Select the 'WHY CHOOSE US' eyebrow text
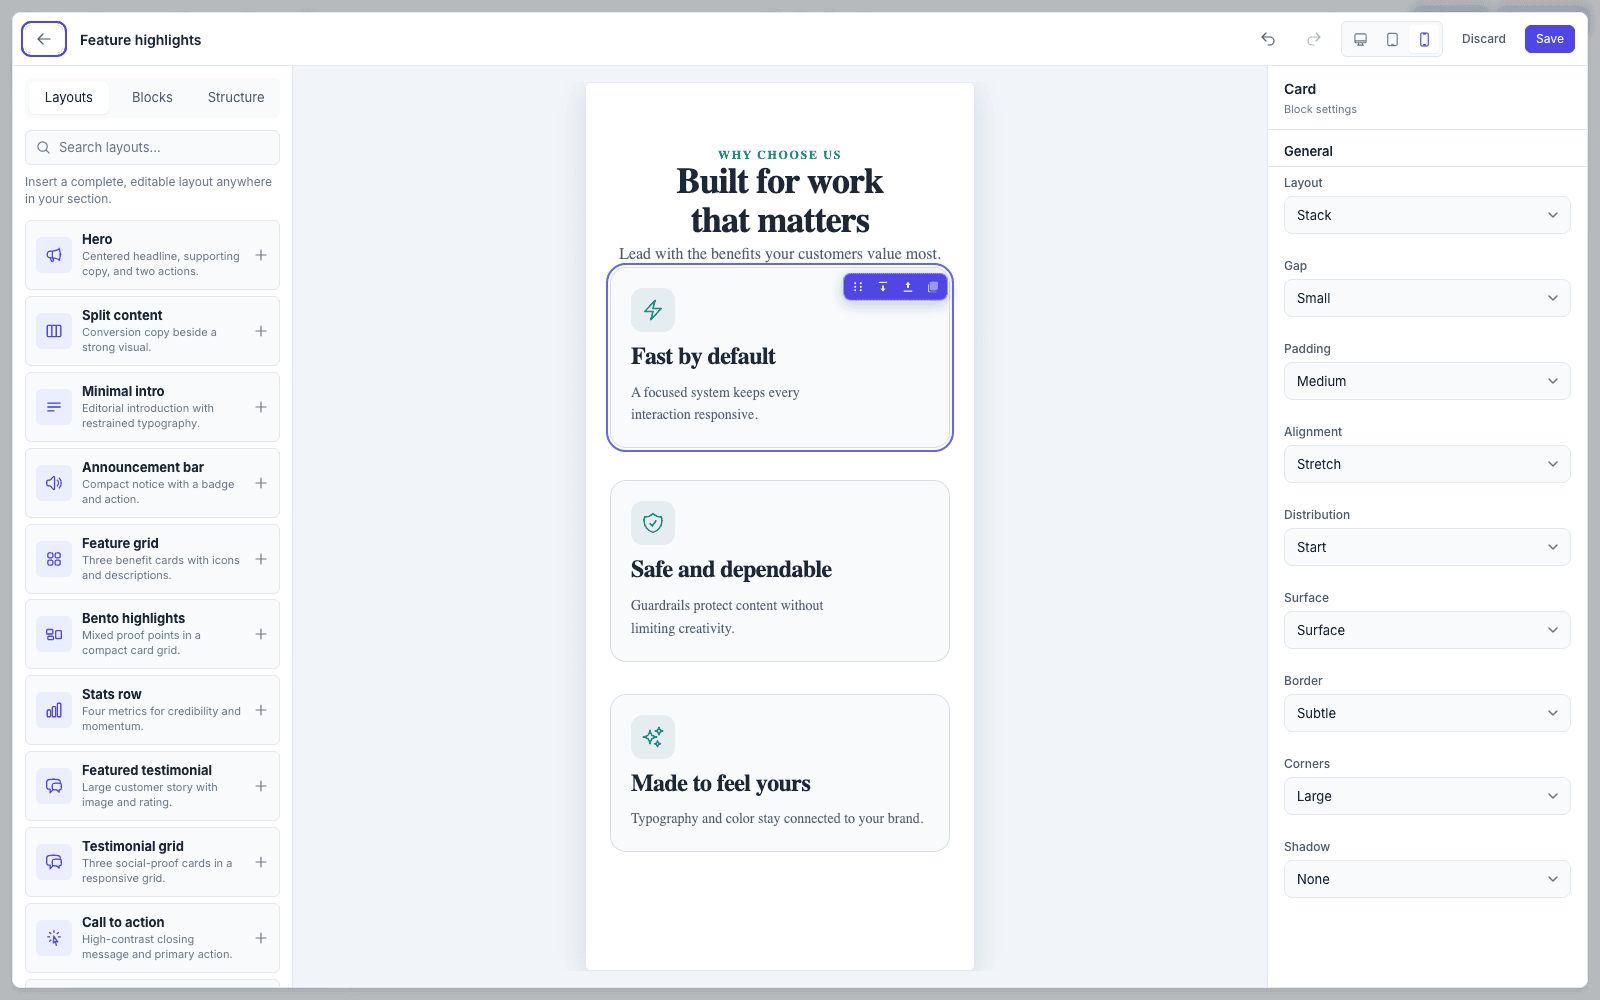 click(780, 155)
